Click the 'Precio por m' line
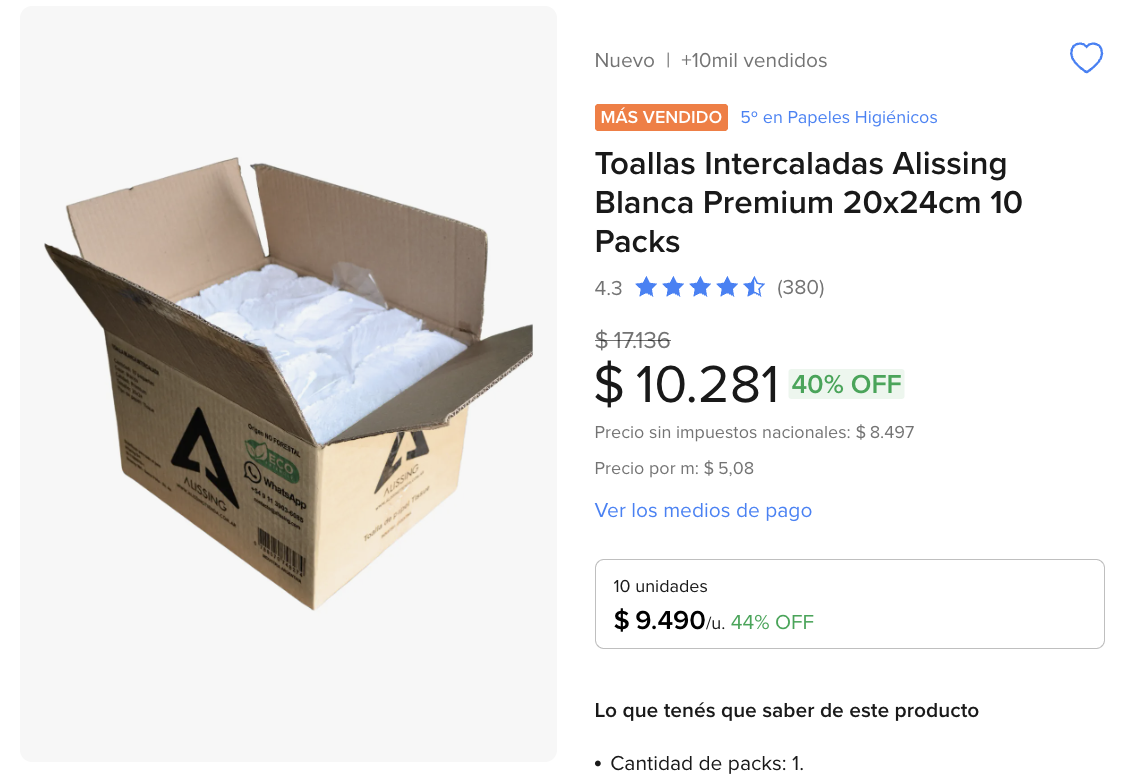 click(674, 468)
